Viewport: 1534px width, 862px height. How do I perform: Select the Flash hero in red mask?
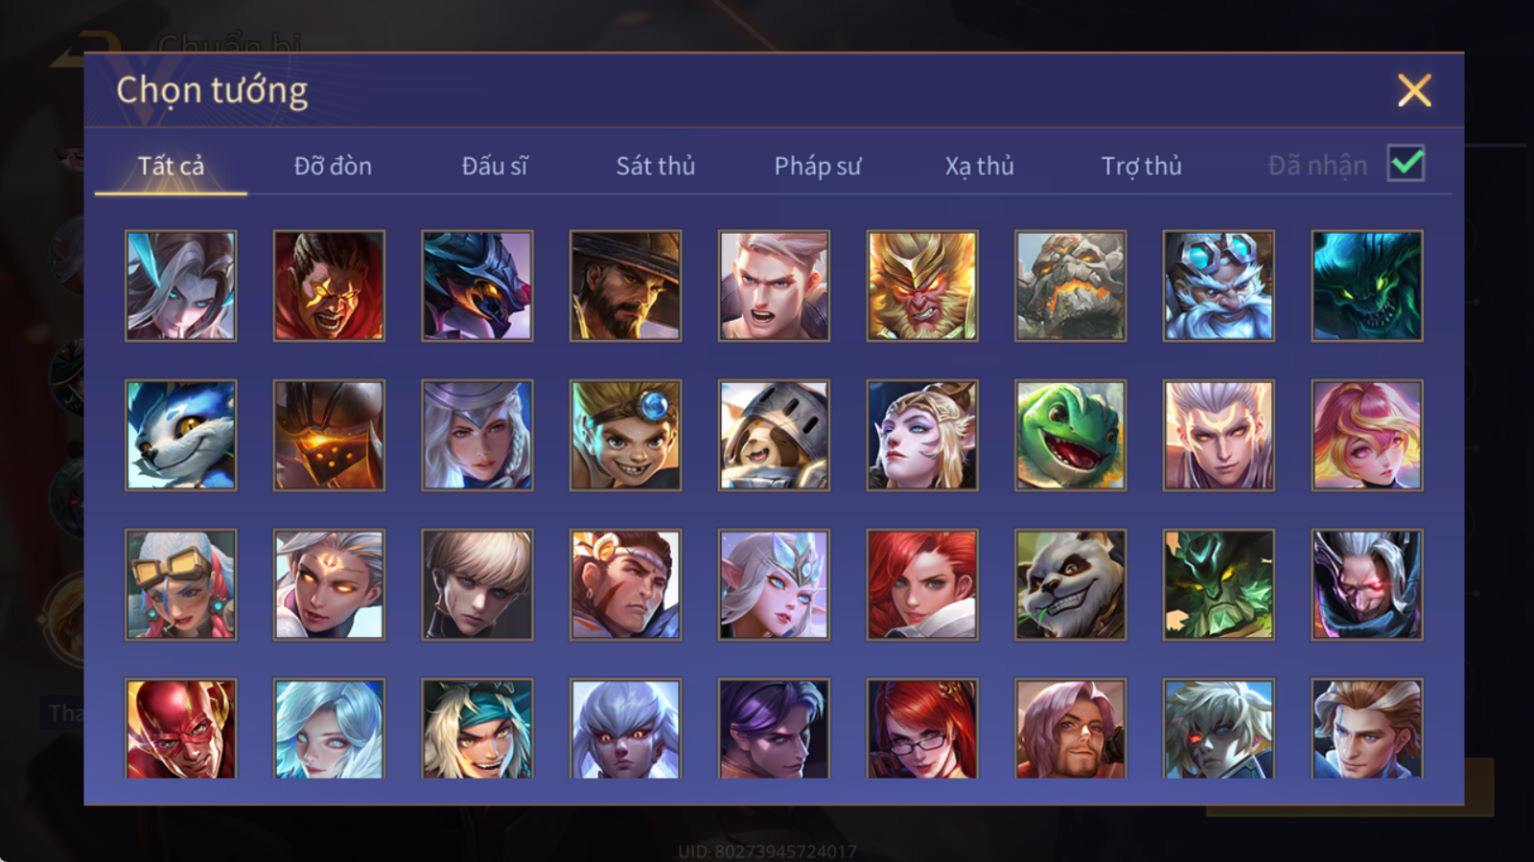(x=181, y=729)
